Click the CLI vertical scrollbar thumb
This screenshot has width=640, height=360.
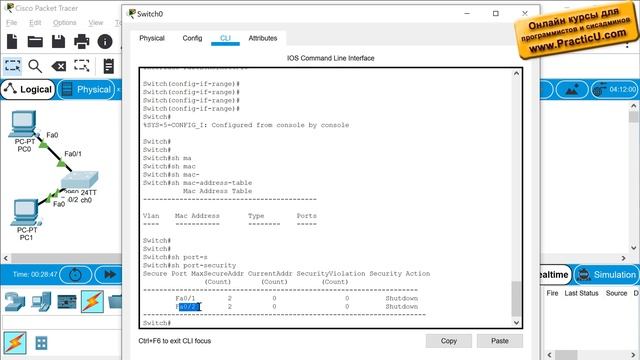pos(516,298)
